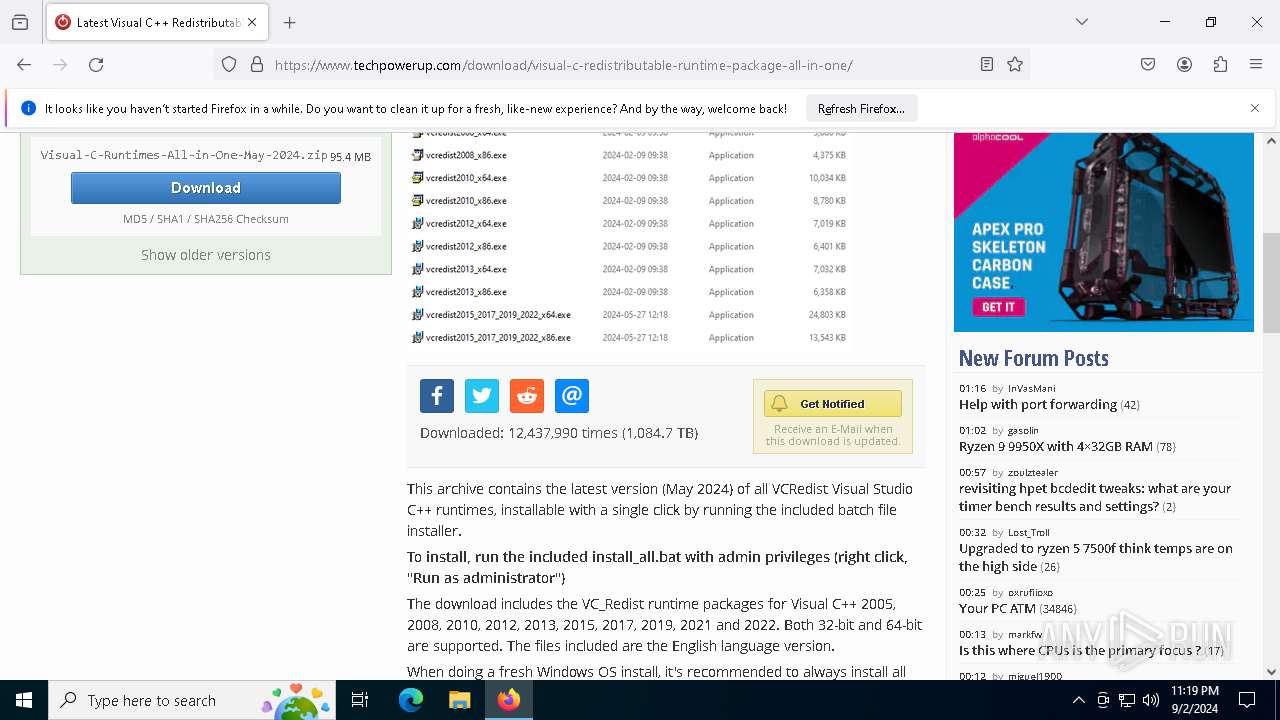Viewport: 1280px width, 720px height.
Task: Dismiss the refresh Firefox notification bar
Action: (x=1255, y=108)
